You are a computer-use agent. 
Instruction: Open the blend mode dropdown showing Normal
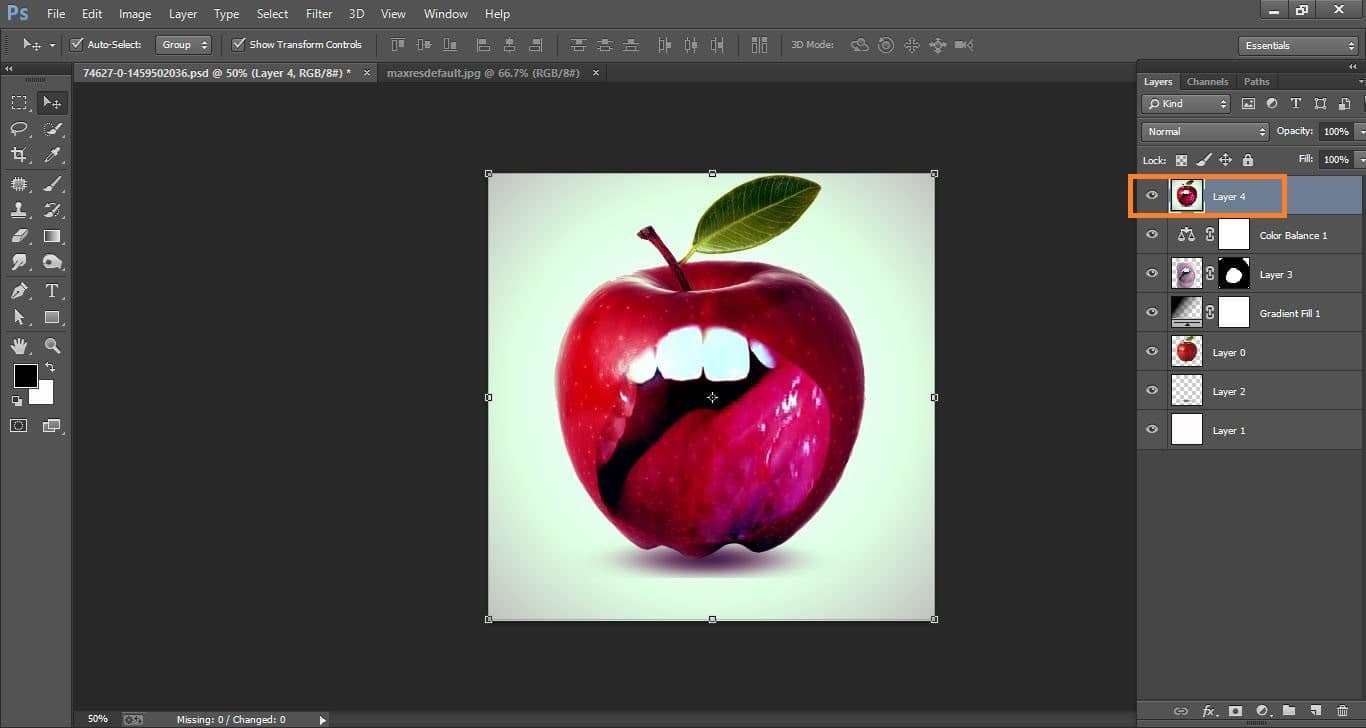(1203, 131)
